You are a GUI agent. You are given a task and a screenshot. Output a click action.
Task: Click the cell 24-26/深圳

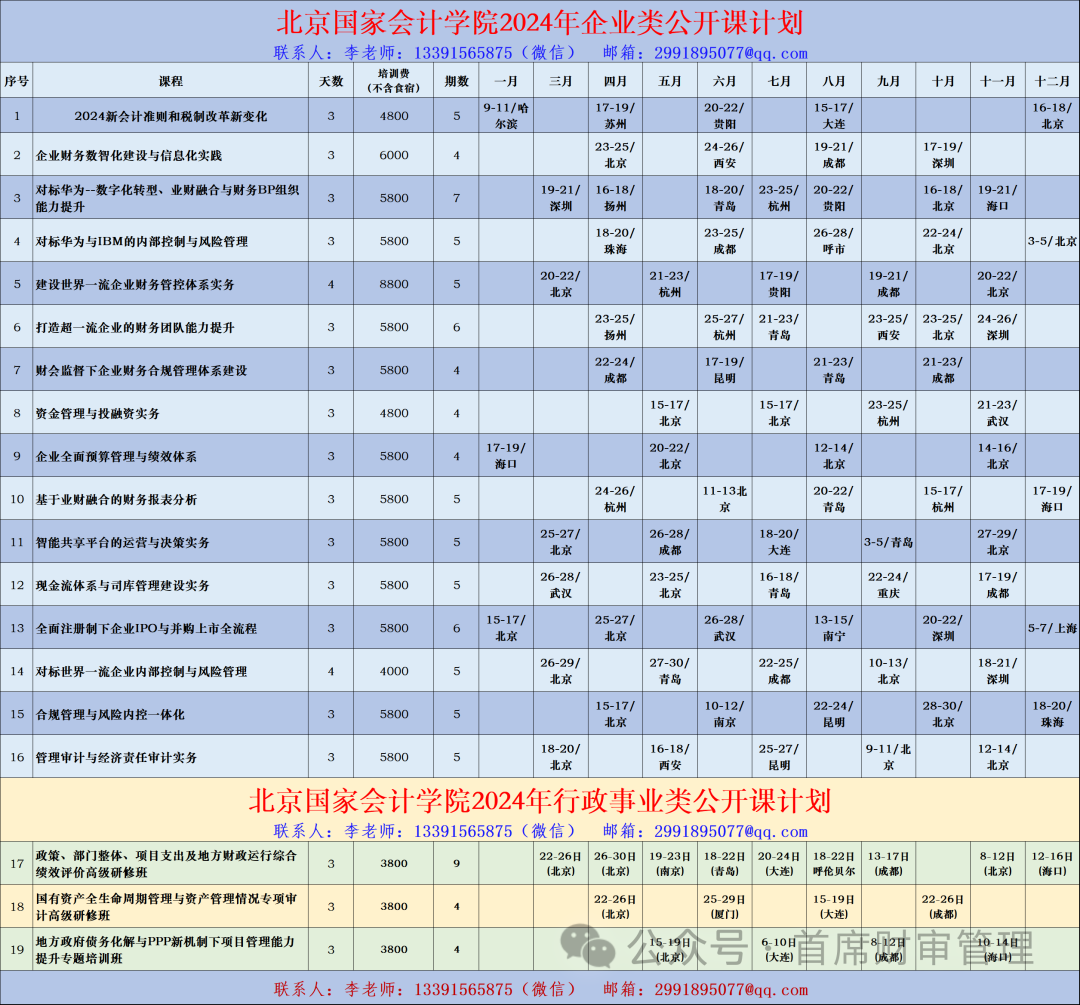[997, 327]
